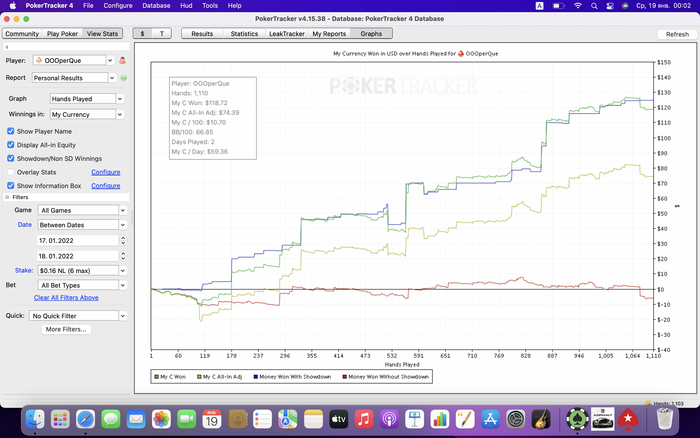Open App Store from the dock
700x438 pixels.
(490, 419)
